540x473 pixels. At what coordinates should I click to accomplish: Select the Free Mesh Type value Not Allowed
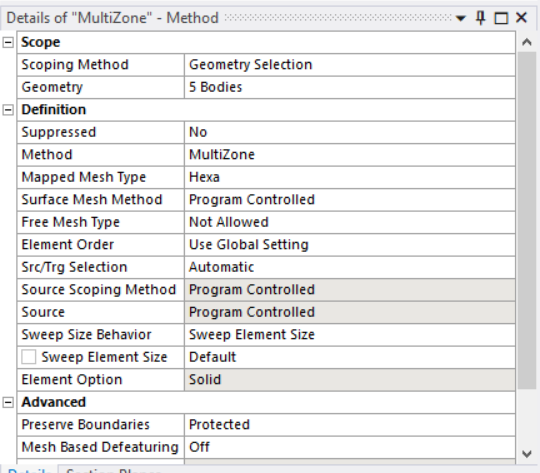(350, 222)
